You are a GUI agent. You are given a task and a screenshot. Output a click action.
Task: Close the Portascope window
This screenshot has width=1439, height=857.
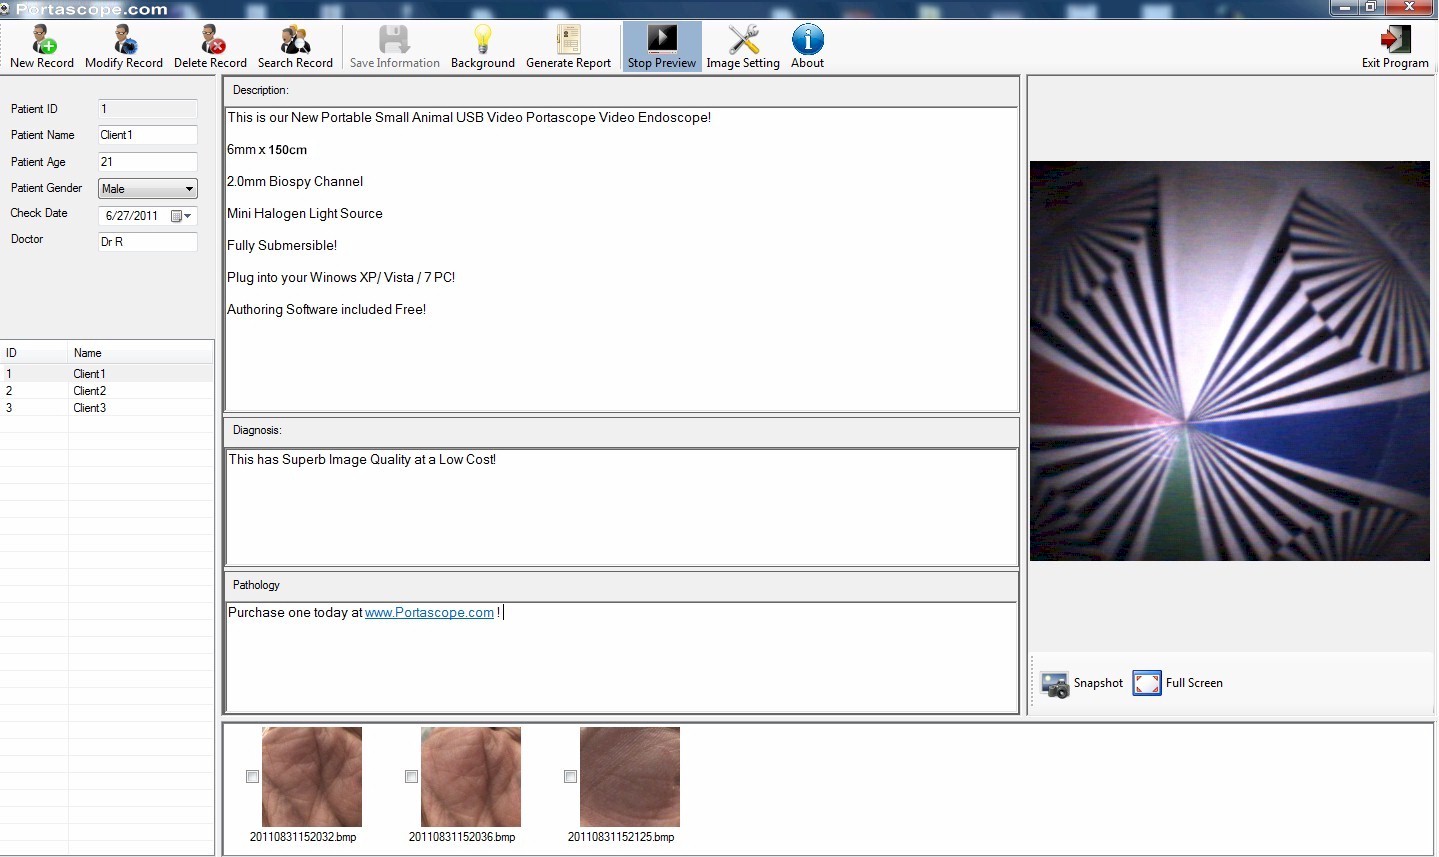coord(1409,7)
